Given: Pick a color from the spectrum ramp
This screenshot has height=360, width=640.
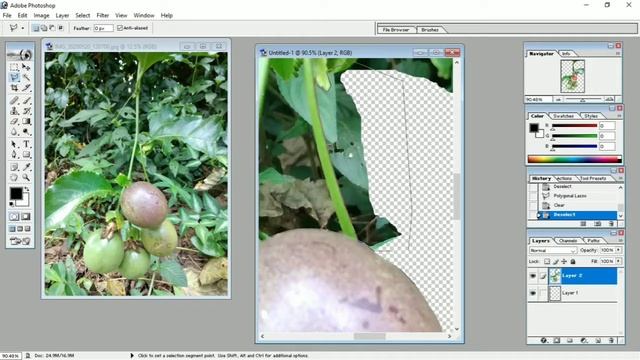Looking at the screenshot, I should click(x=574, y=159).
